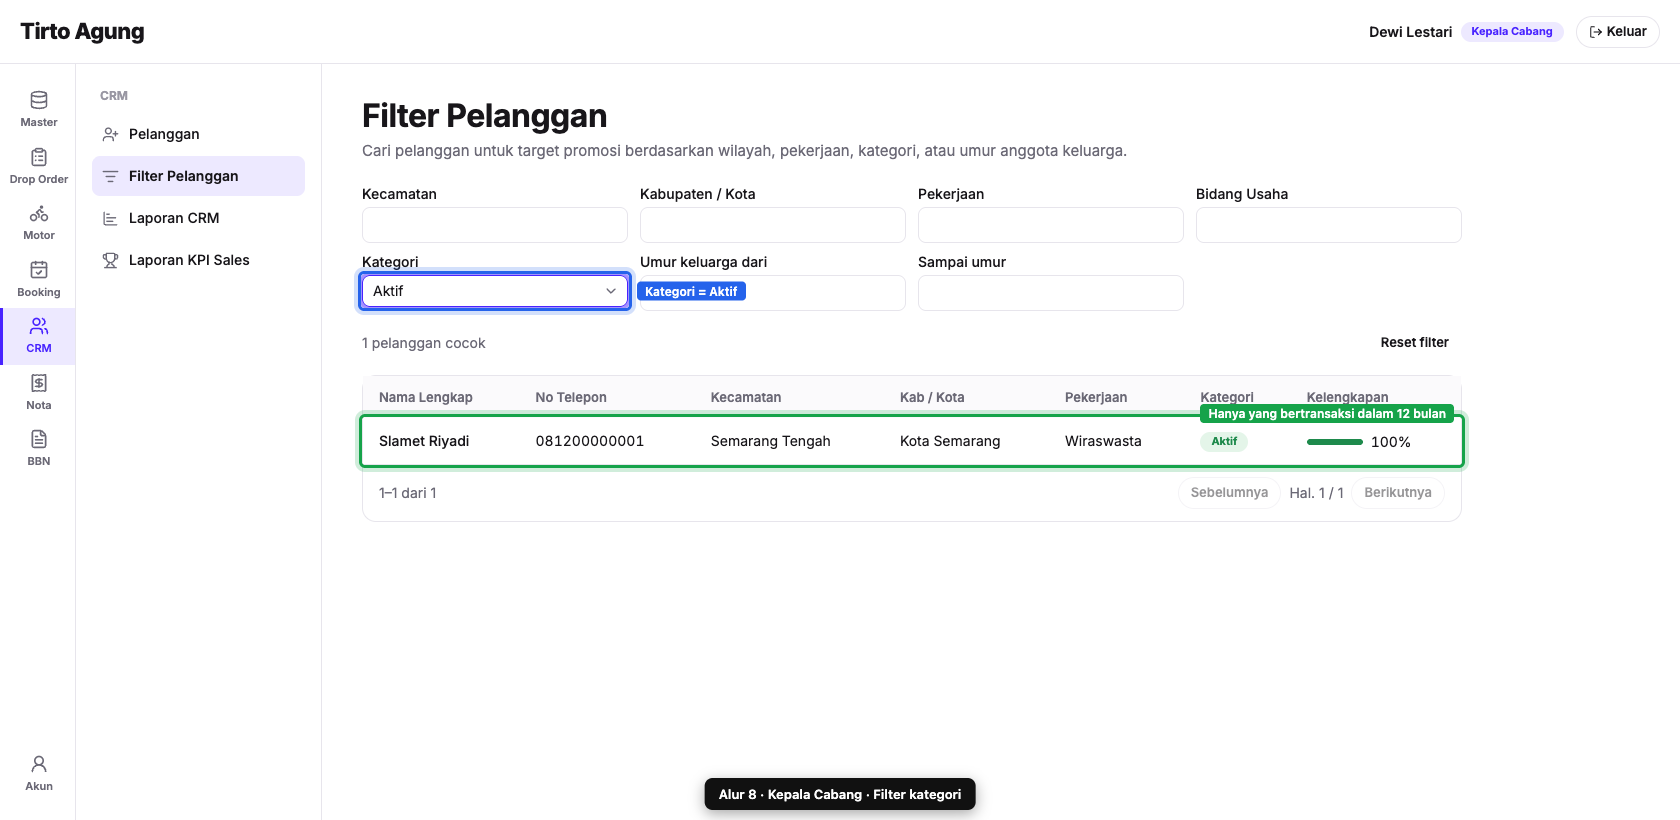Screen dimensions: 1680x820
Task: Click the add-person icon beside Pelanggan
Action: tap(111, 134)
